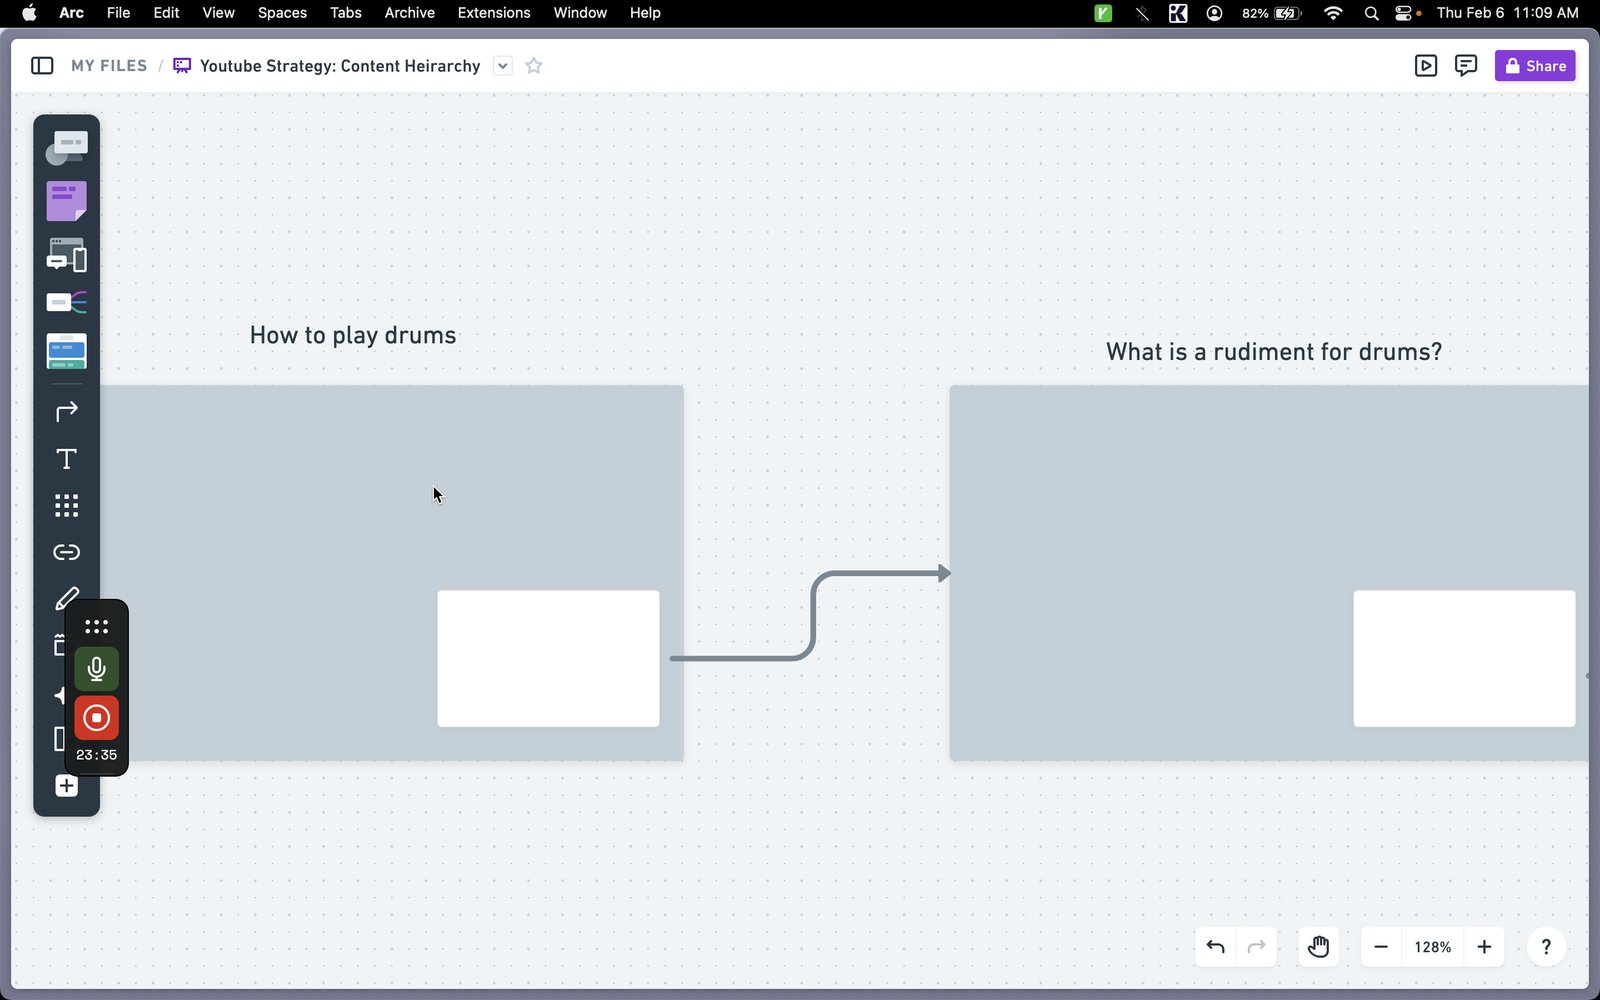1600x1000 pixels.
Task: Mute the recording microphone
Action: [96, 669]
